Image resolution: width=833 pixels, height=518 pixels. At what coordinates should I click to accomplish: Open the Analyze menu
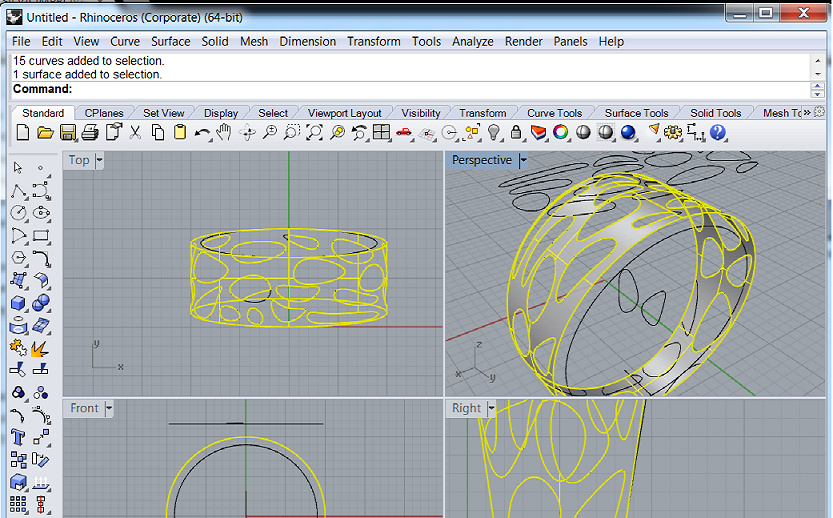pos(473,41)
